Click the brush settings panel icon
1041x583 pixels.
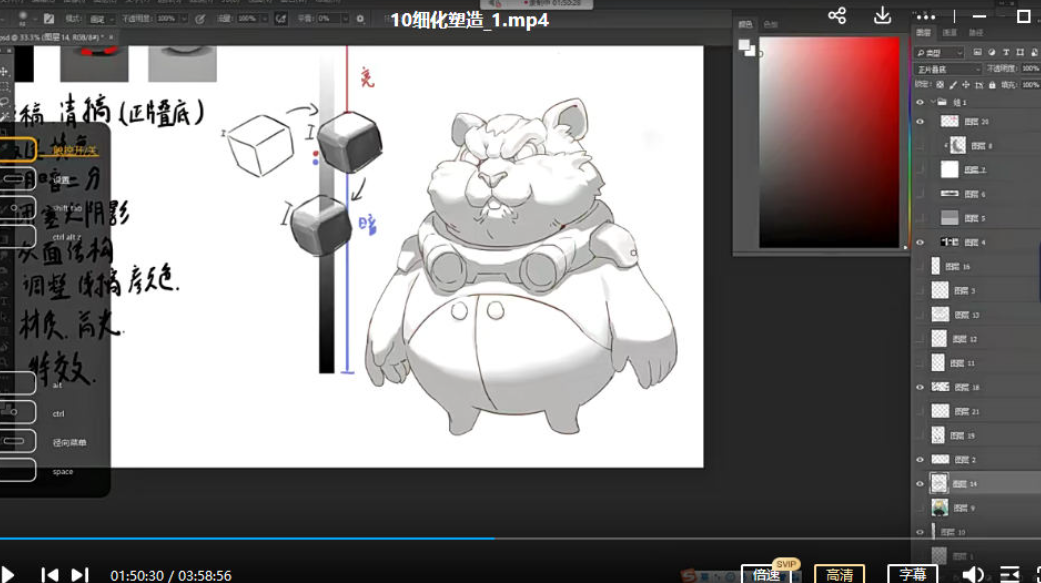click(48, 19)
